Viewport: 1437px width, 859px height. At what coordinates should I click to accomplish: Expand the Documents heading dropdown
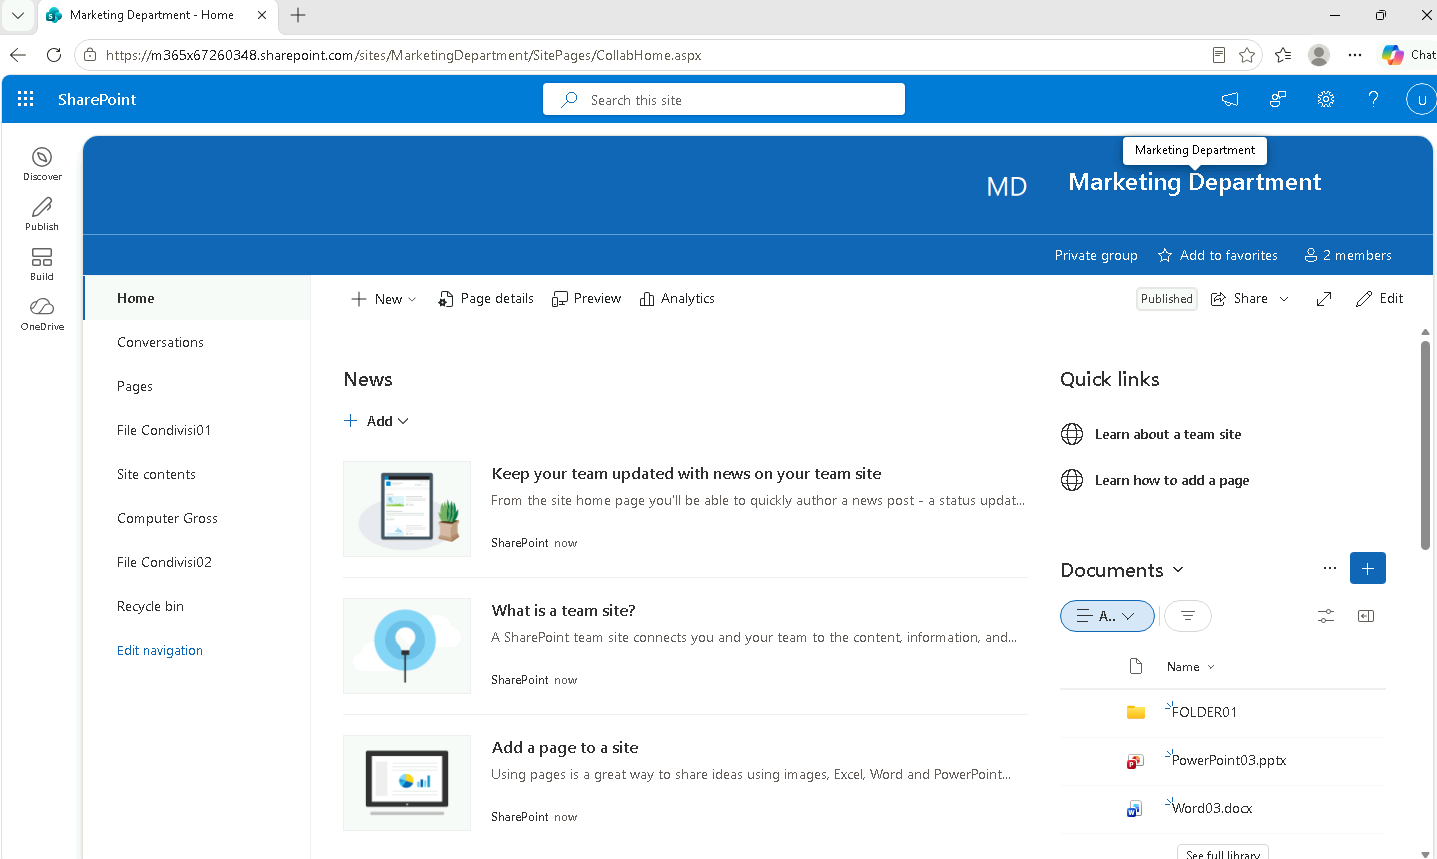point(1178,569)
